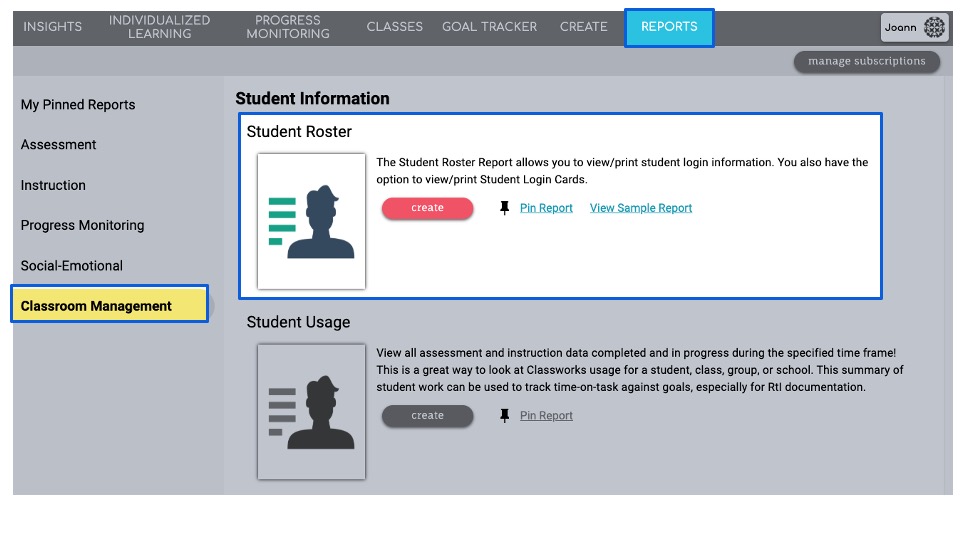Open the Goal Tracker tab

(x=489, y=27)
